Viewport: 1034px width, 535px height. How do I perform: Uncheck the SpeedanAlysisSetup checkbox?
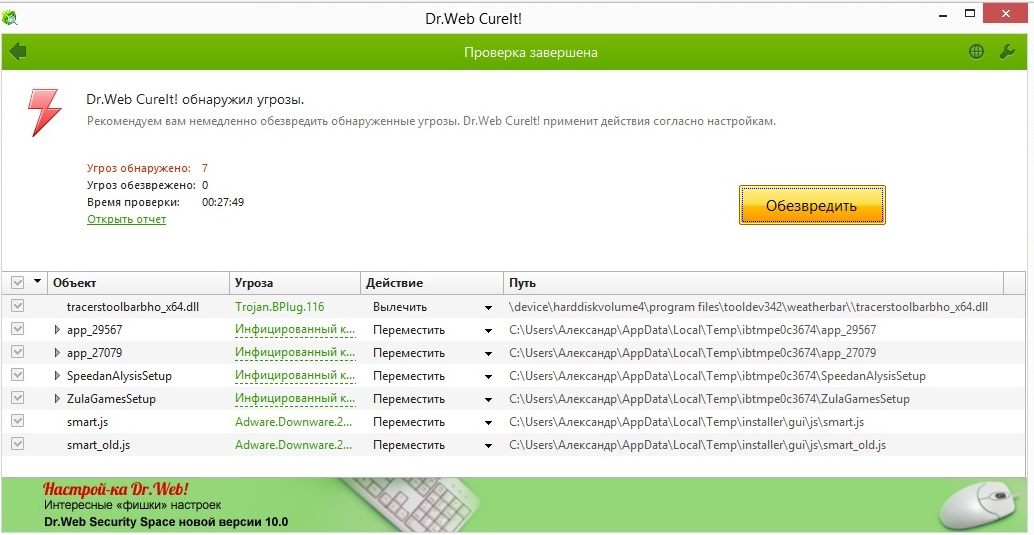click(x=18, y=375)
